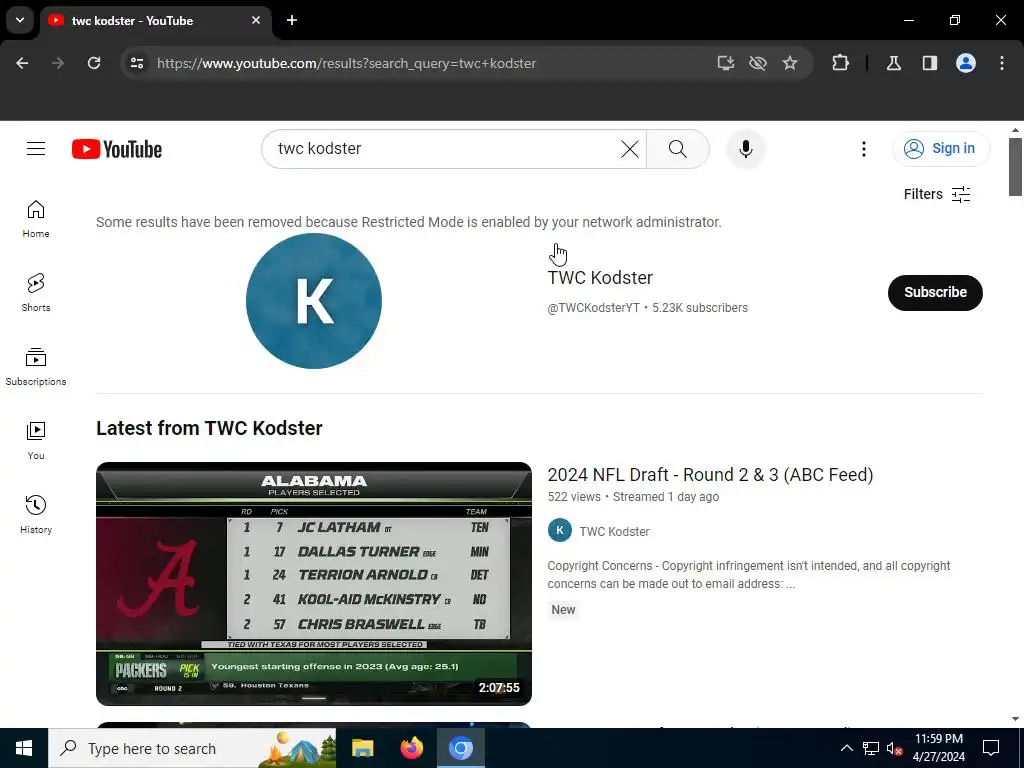Image resolution: width=1024 pixels, height=768 pixels.
Task: Bookmark this page with star
Action: 790,63
